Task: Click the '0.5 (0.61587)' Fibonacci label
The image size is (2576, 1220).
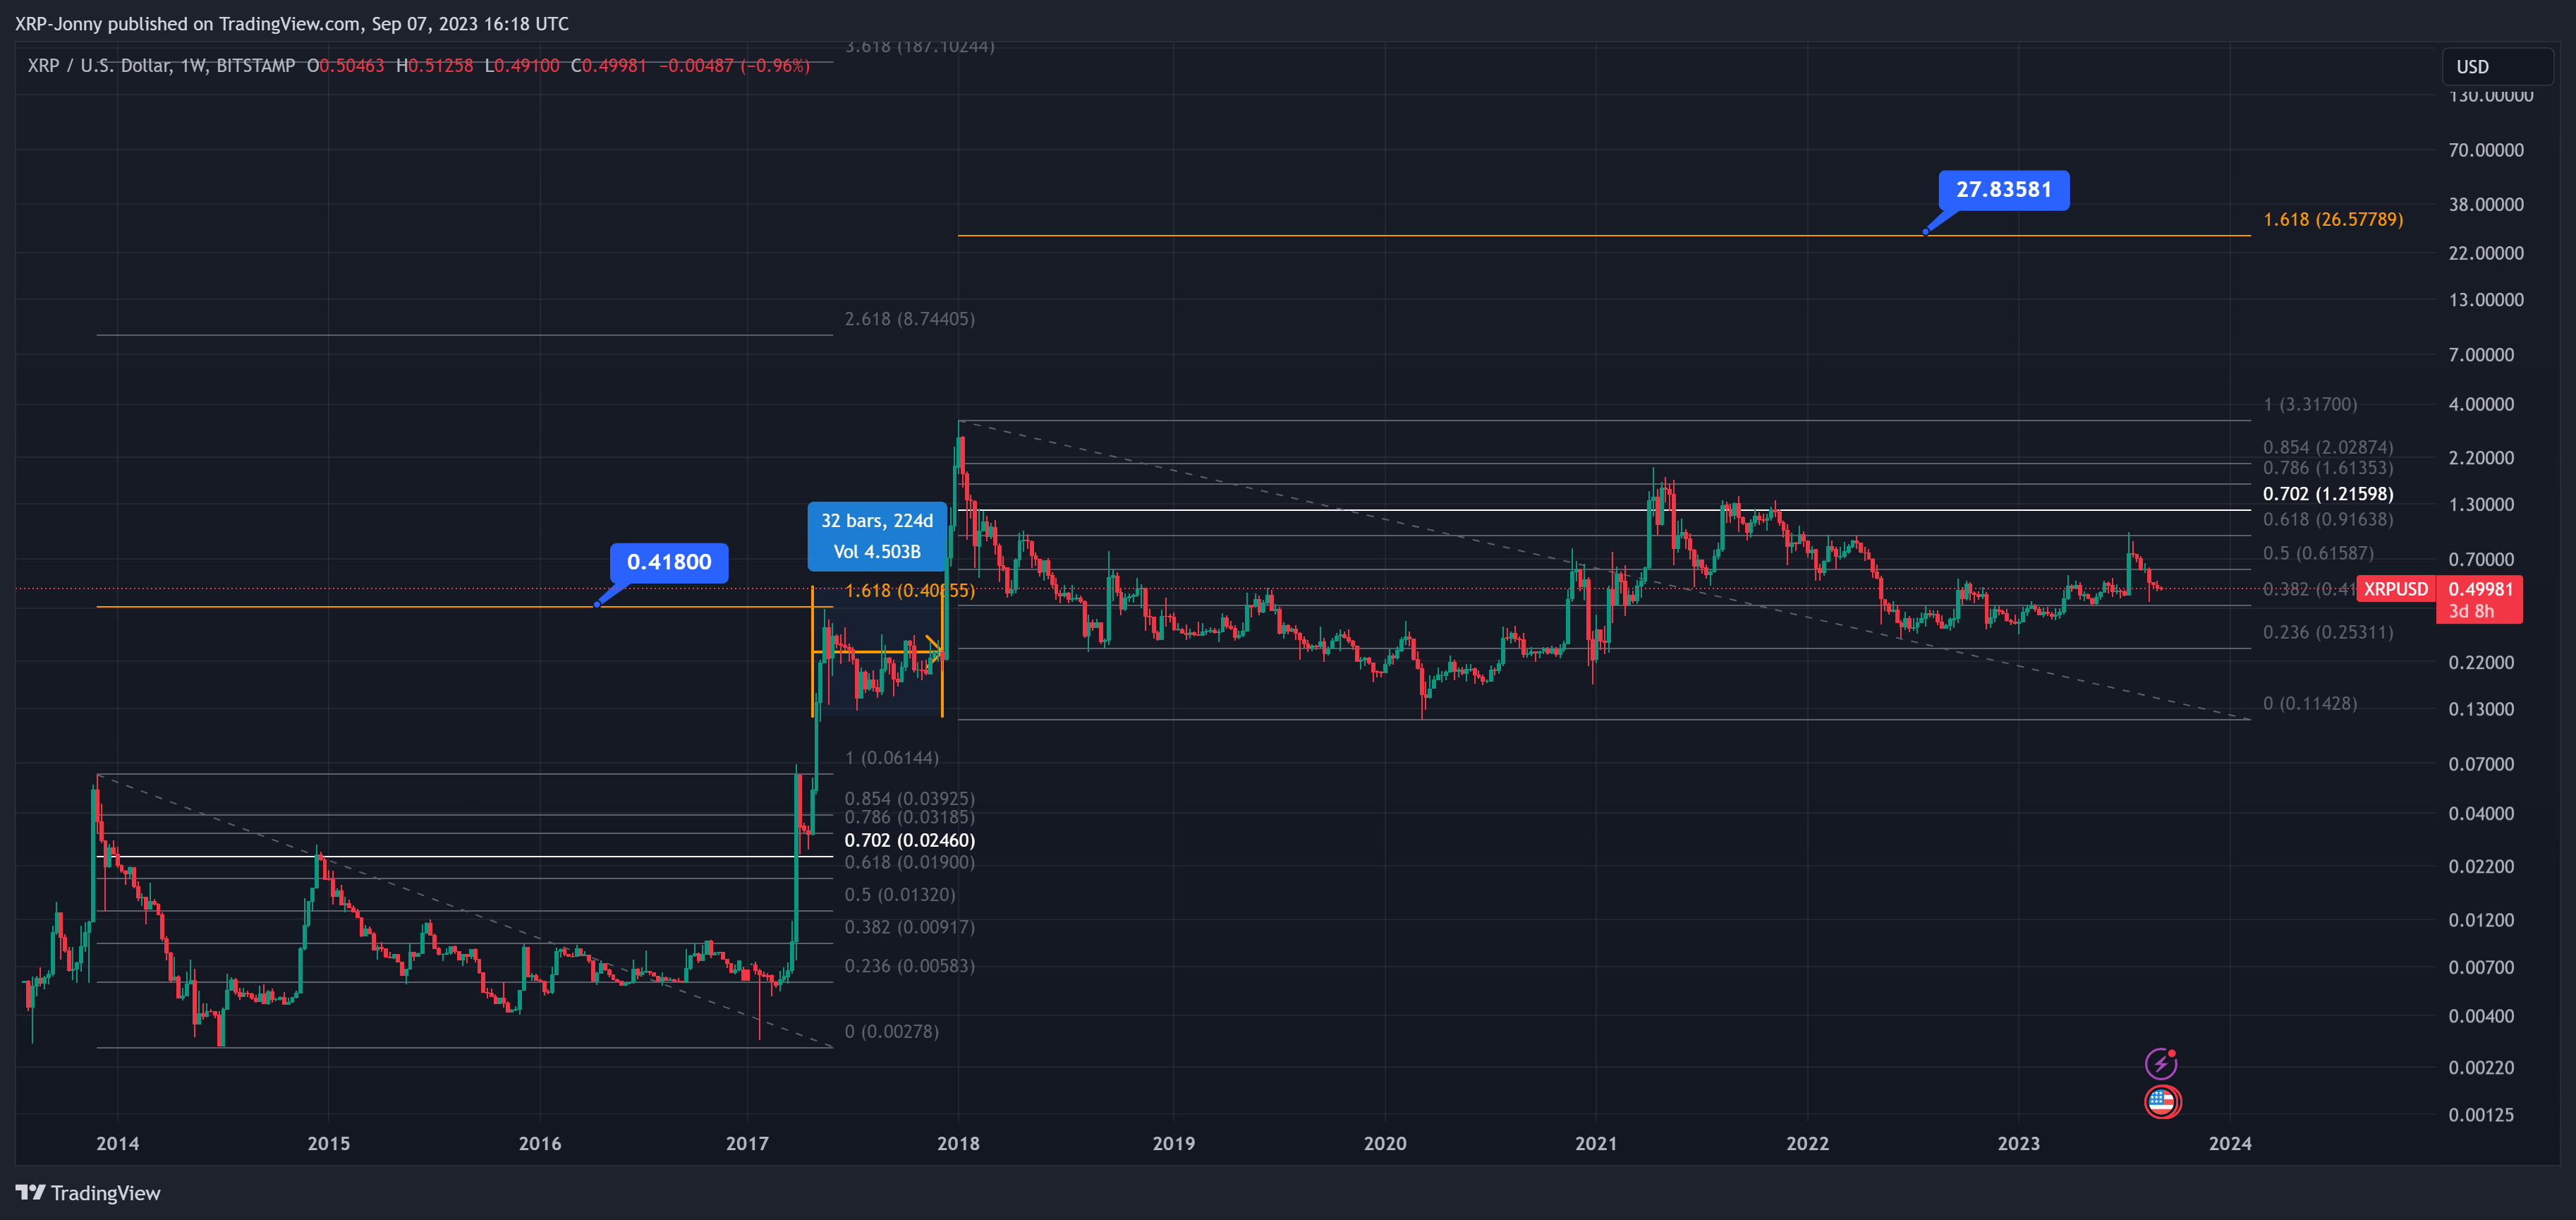Action: click(x=2318, y=553)
